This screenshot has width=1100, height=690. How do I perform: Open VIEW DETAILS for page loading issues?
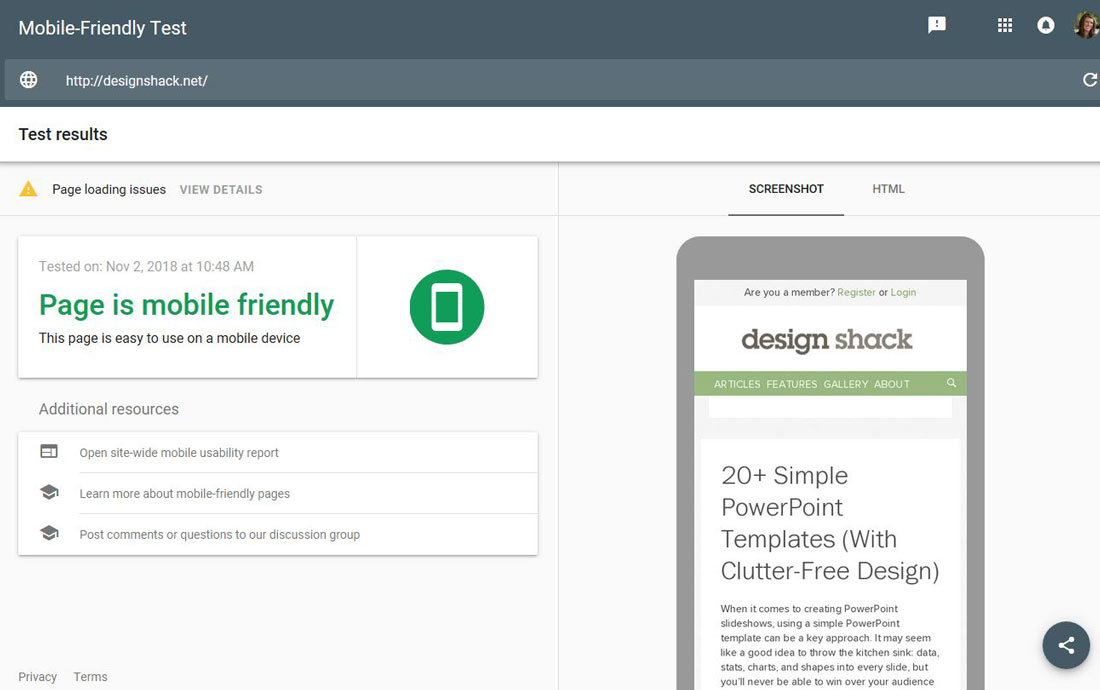pyautogui.click(x=220, y=189)
